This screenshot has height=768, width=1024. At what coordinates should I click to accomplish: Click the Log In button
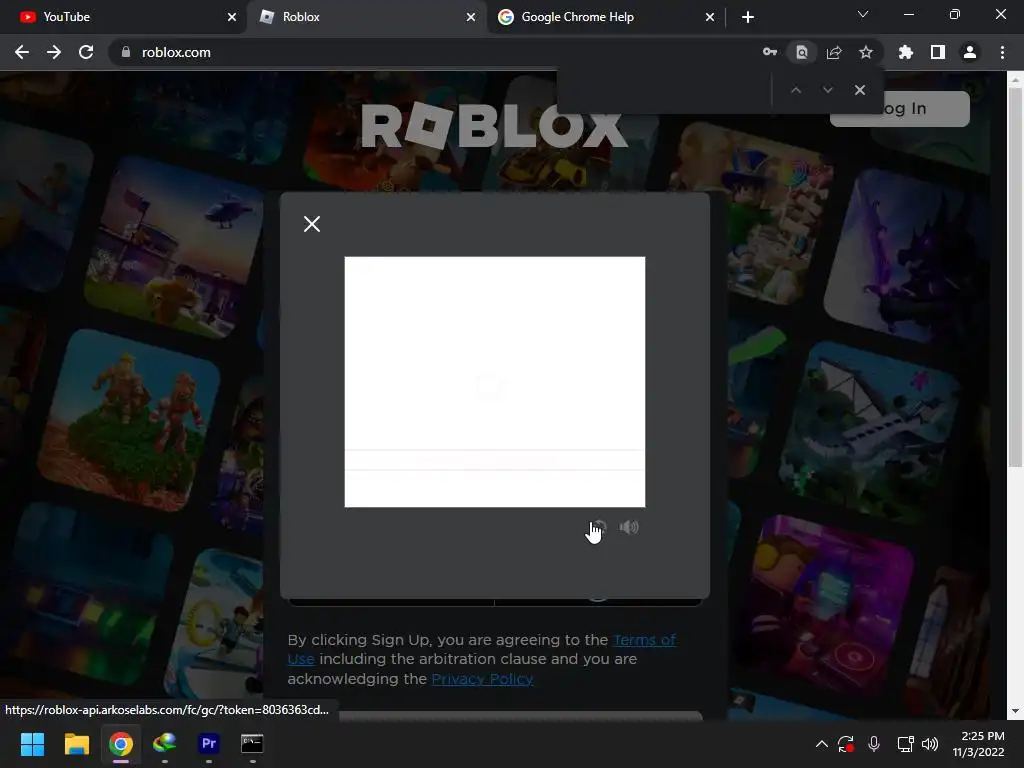pos(899,108)
